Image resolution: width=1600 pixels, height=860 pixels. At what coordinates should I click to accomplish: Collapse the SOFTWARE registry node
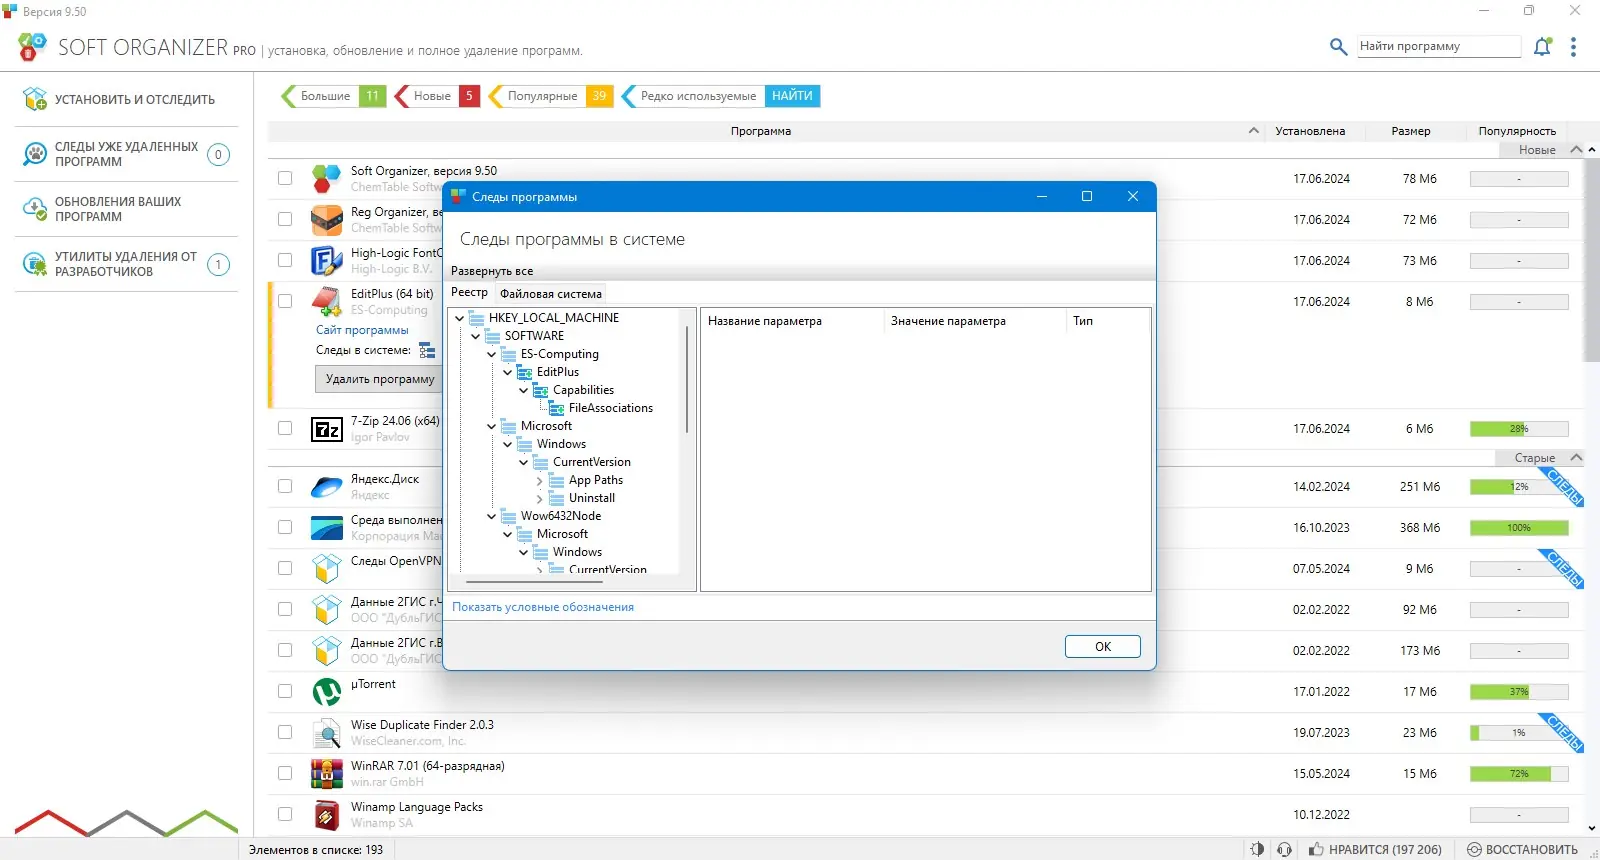pos(476,336)
